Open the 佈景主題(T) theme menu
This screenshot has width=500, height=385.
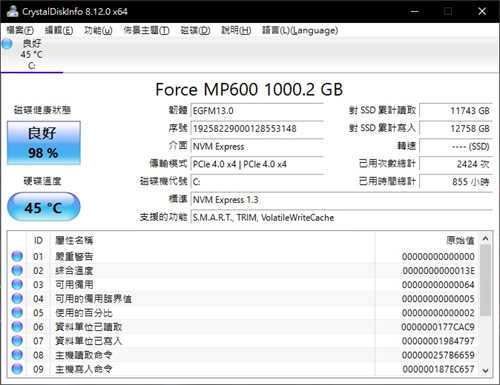(146, 30)
